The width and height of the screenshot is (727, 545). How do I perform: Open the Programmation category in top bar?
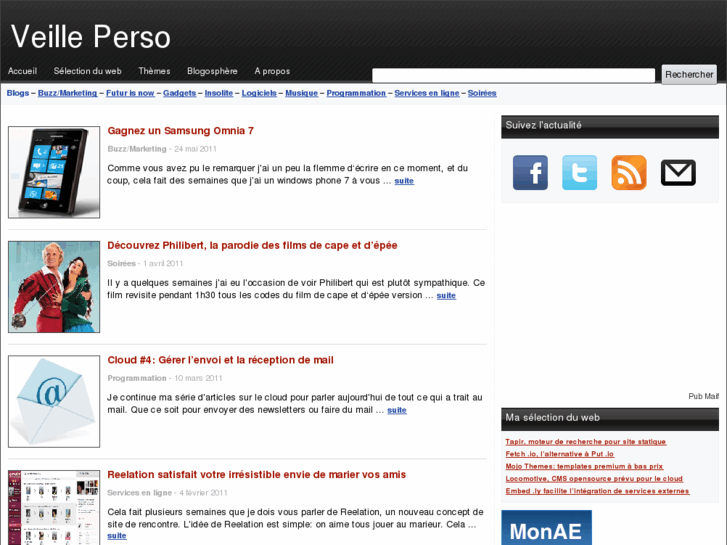[356, 93]
